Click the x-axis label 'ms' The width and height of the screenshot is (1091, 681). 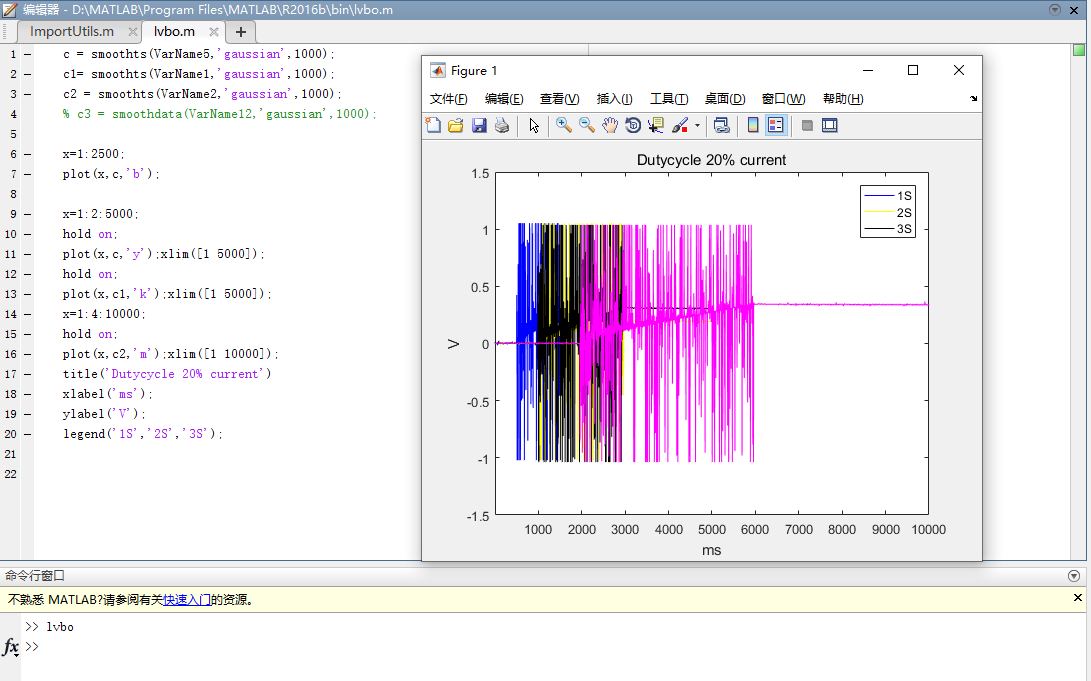tap(711, 550)
